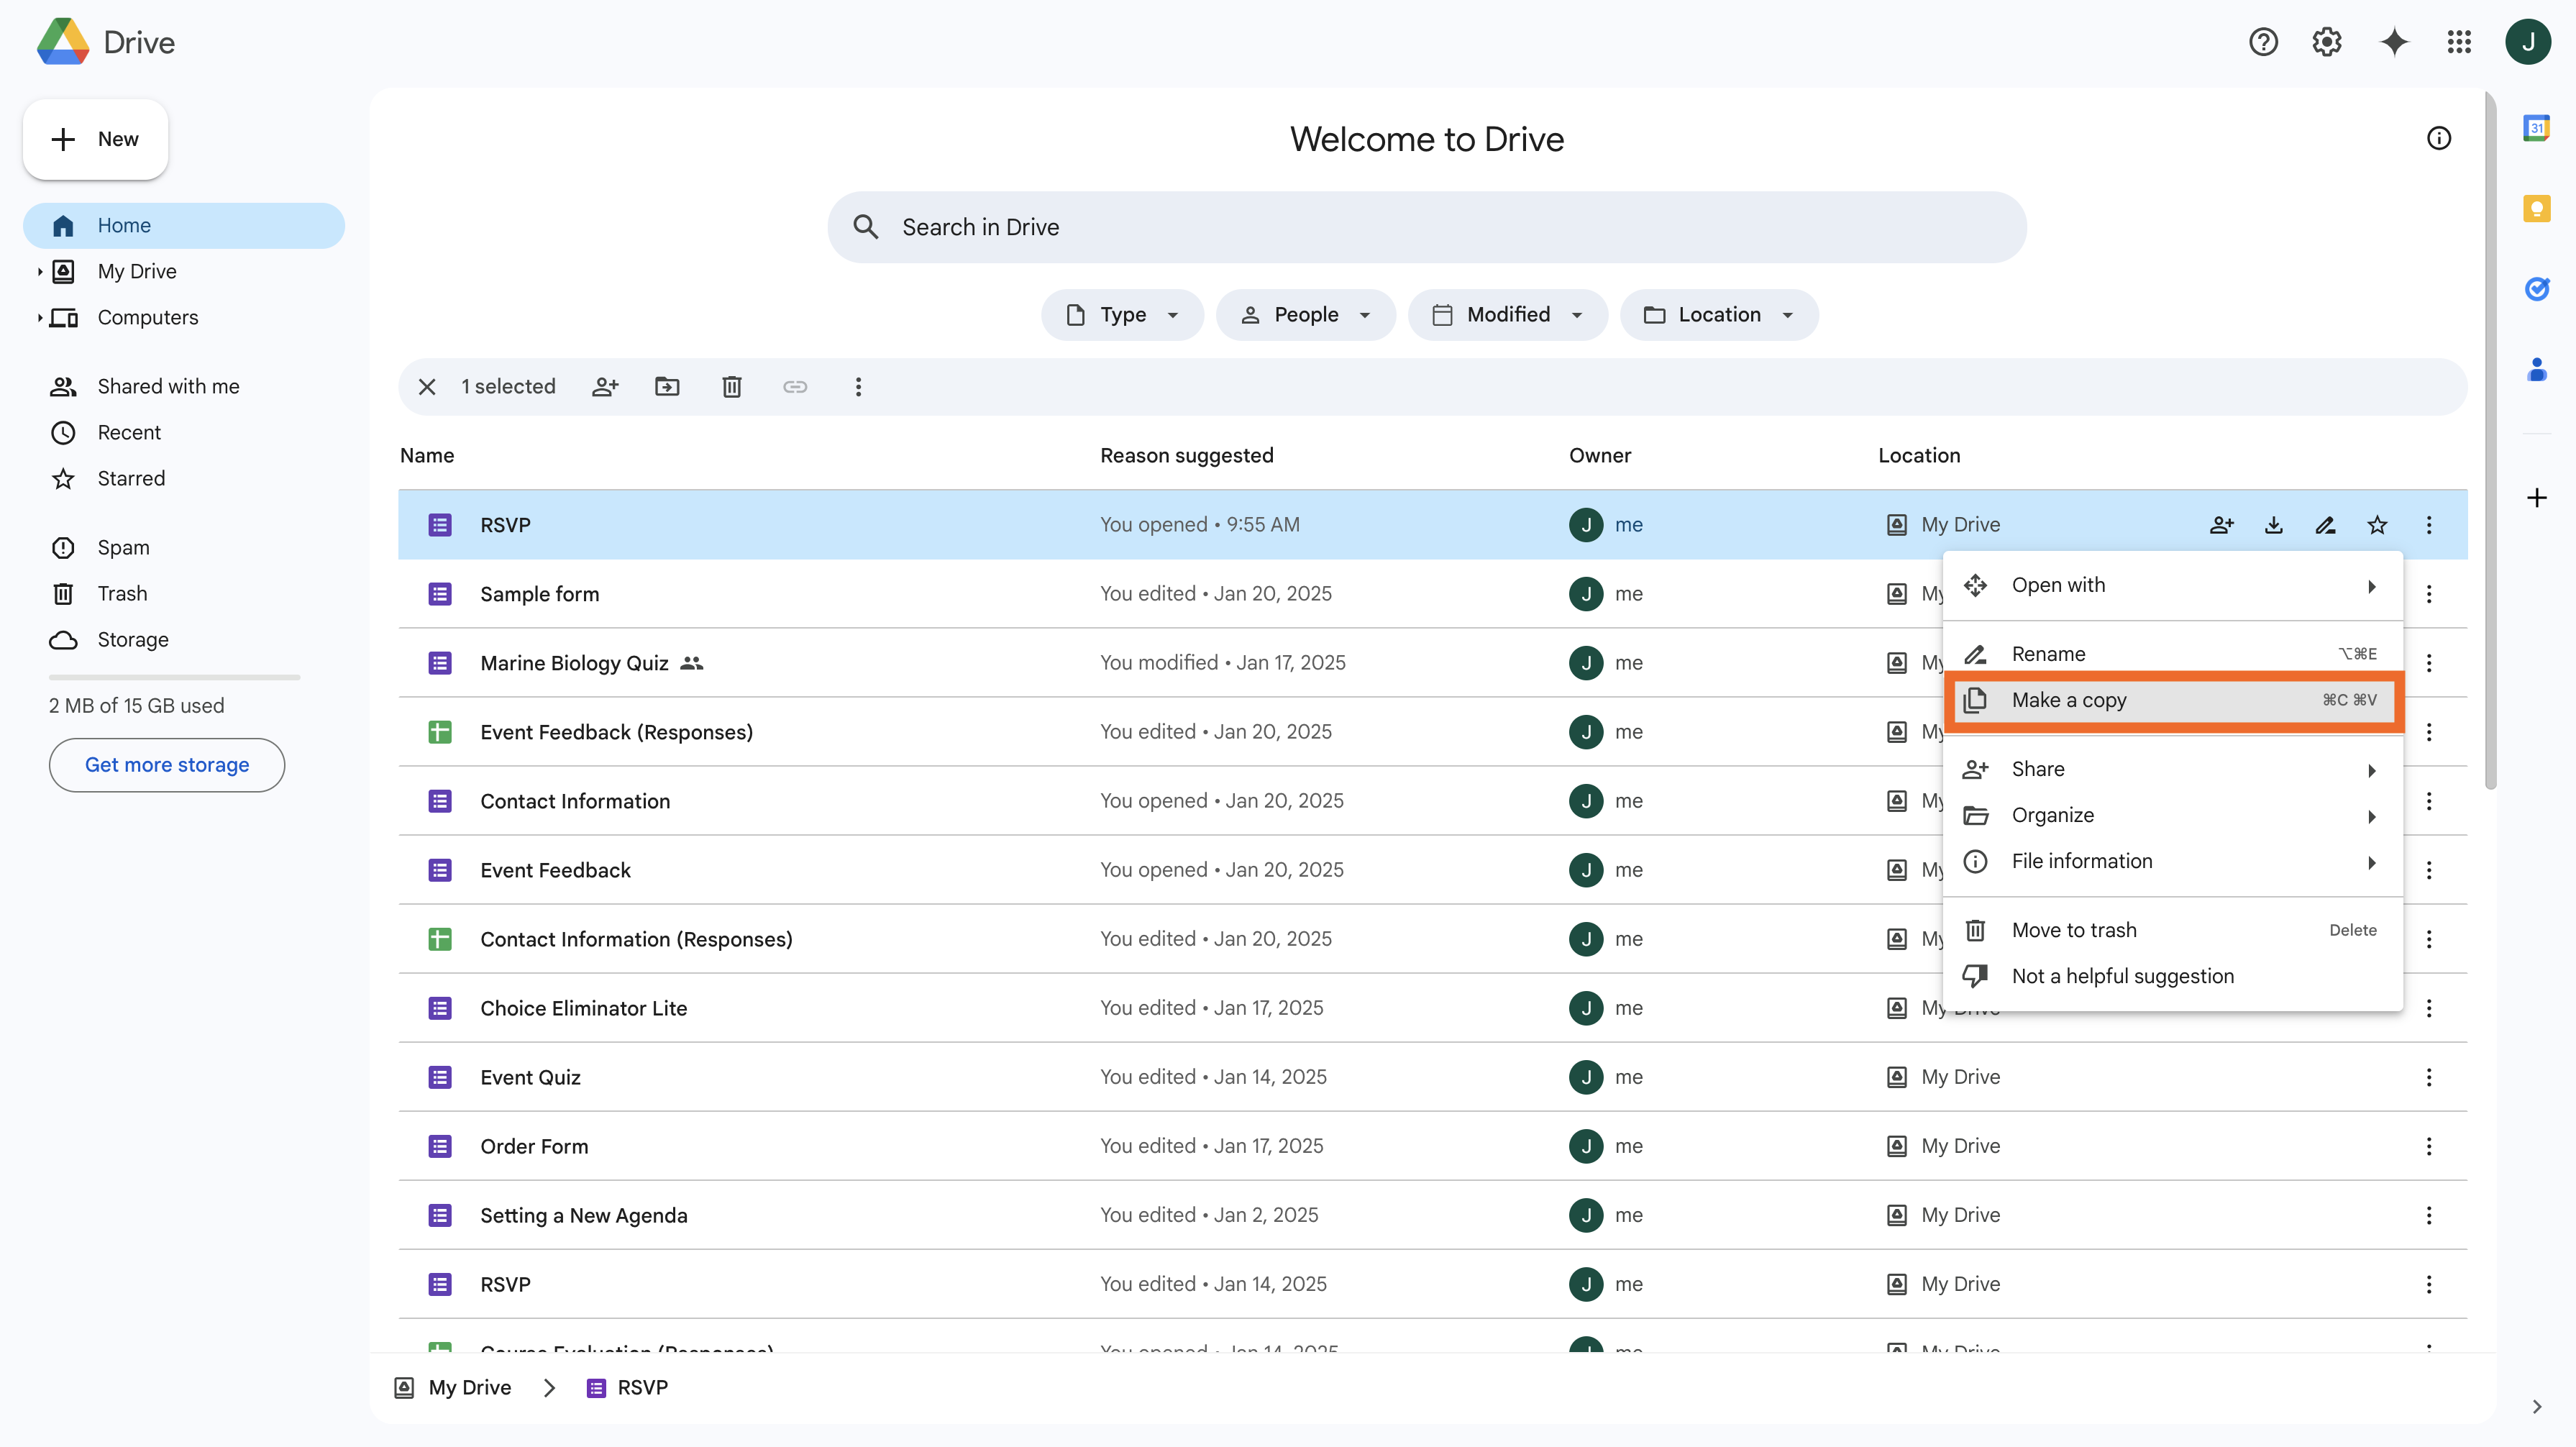Open three-dot menu for Event Quiz

point(2429,1077)
